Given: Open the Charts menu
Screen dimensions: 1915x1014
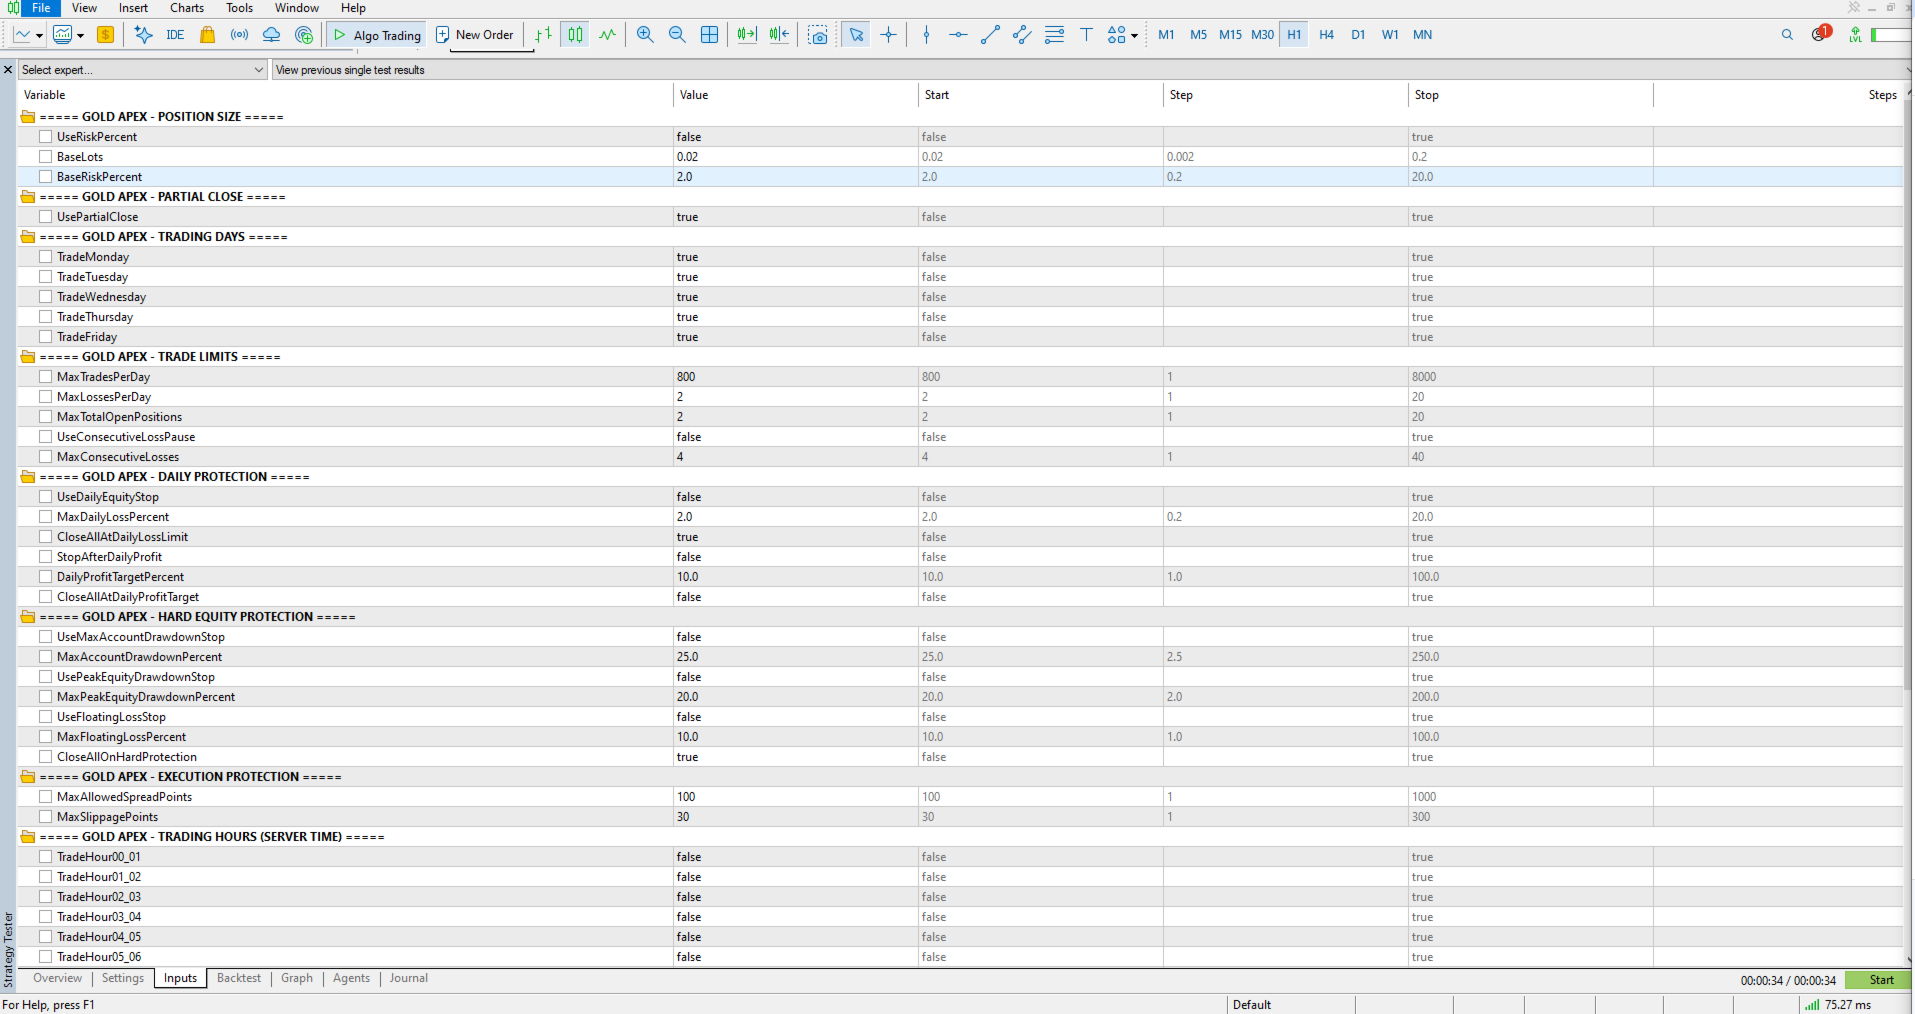Looking at the screenshot, I should pos(187,8).
